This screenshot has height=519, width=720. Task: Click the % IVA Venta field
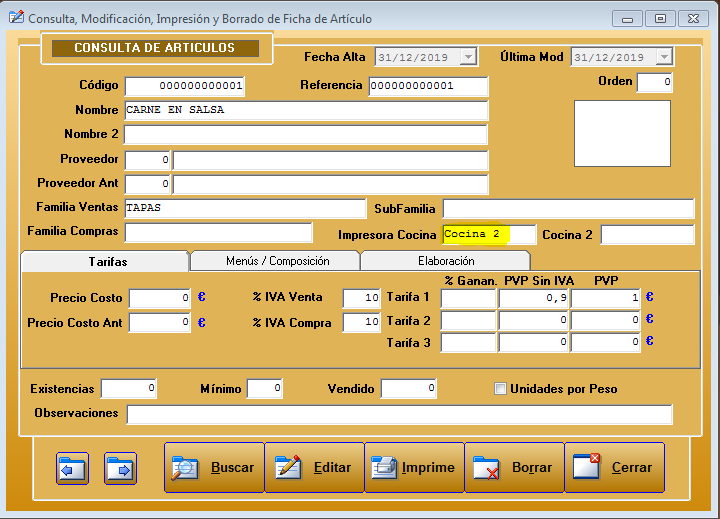tap(361, 298)
